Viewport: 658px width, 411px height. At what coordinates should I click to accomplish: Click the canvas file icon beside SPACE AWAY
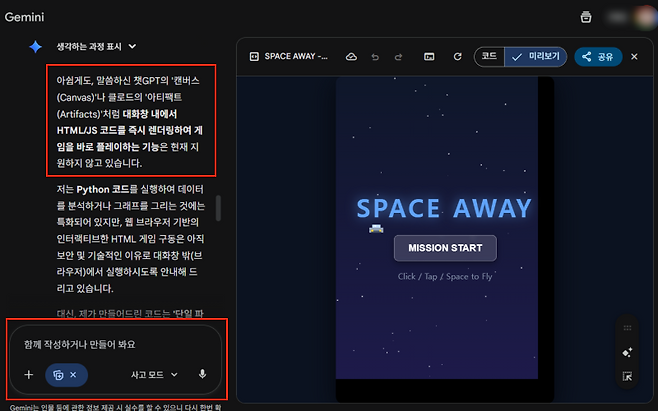tap(254, 57)
